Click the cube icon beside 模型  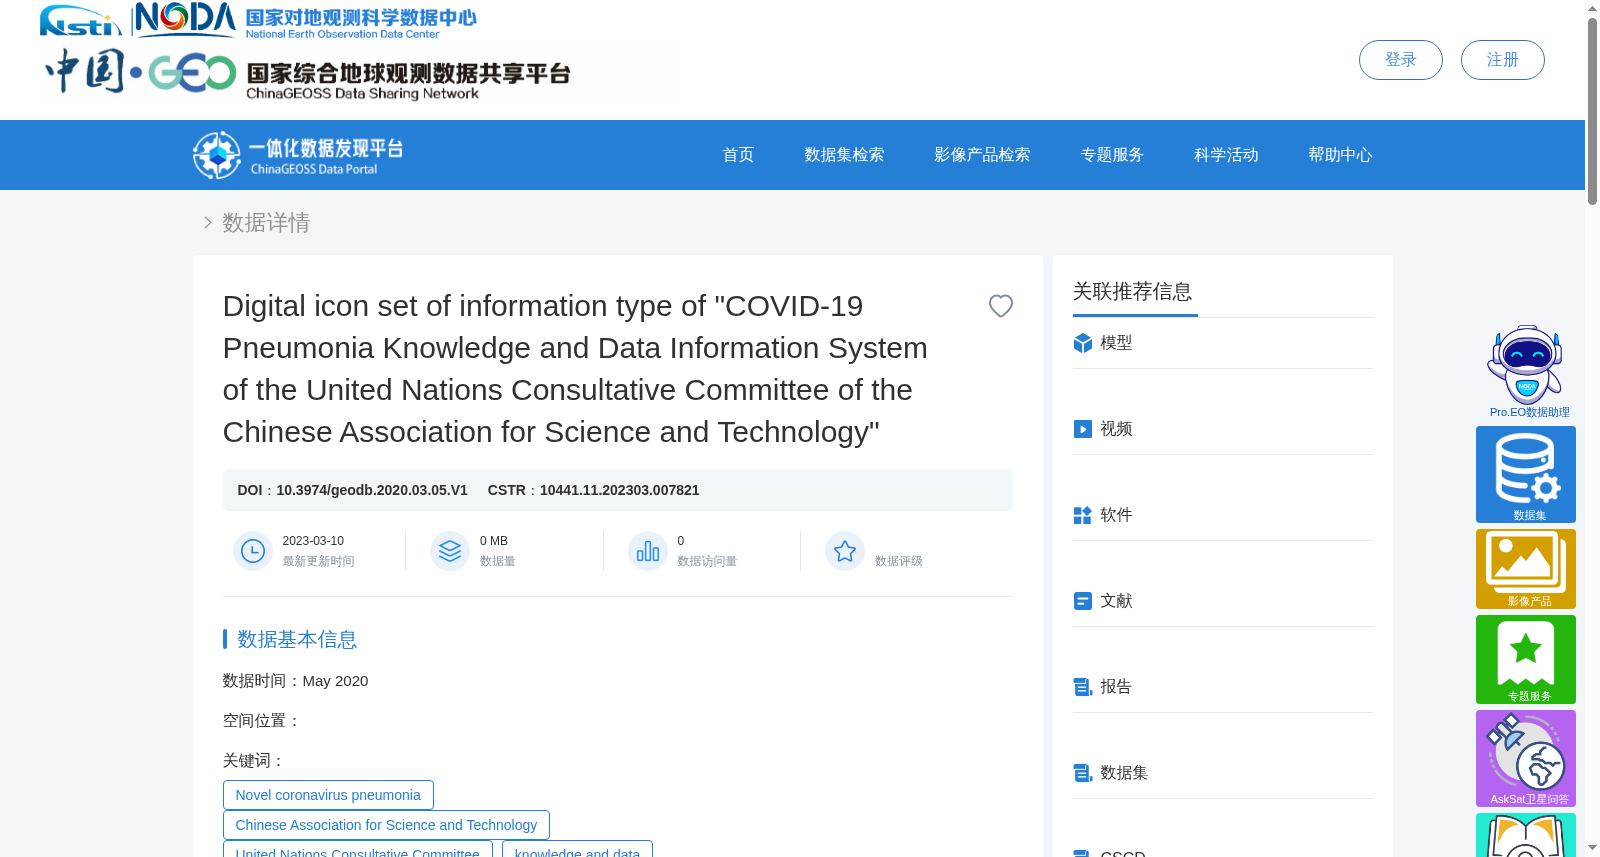(1082, 343)
